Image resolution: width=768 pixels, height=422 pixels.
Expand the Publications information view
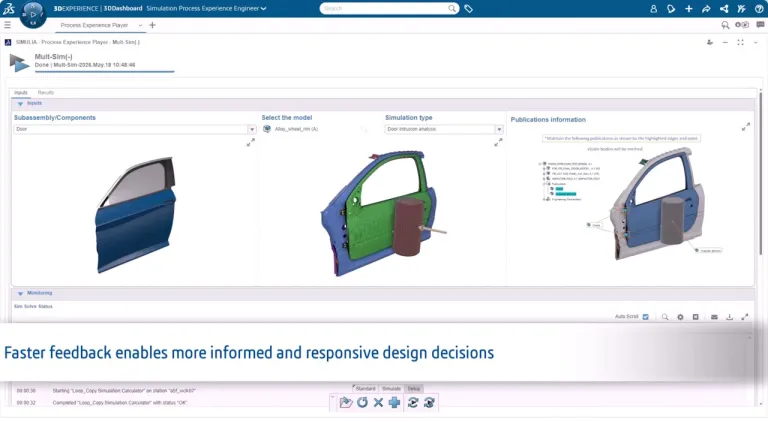click(745, 127)
